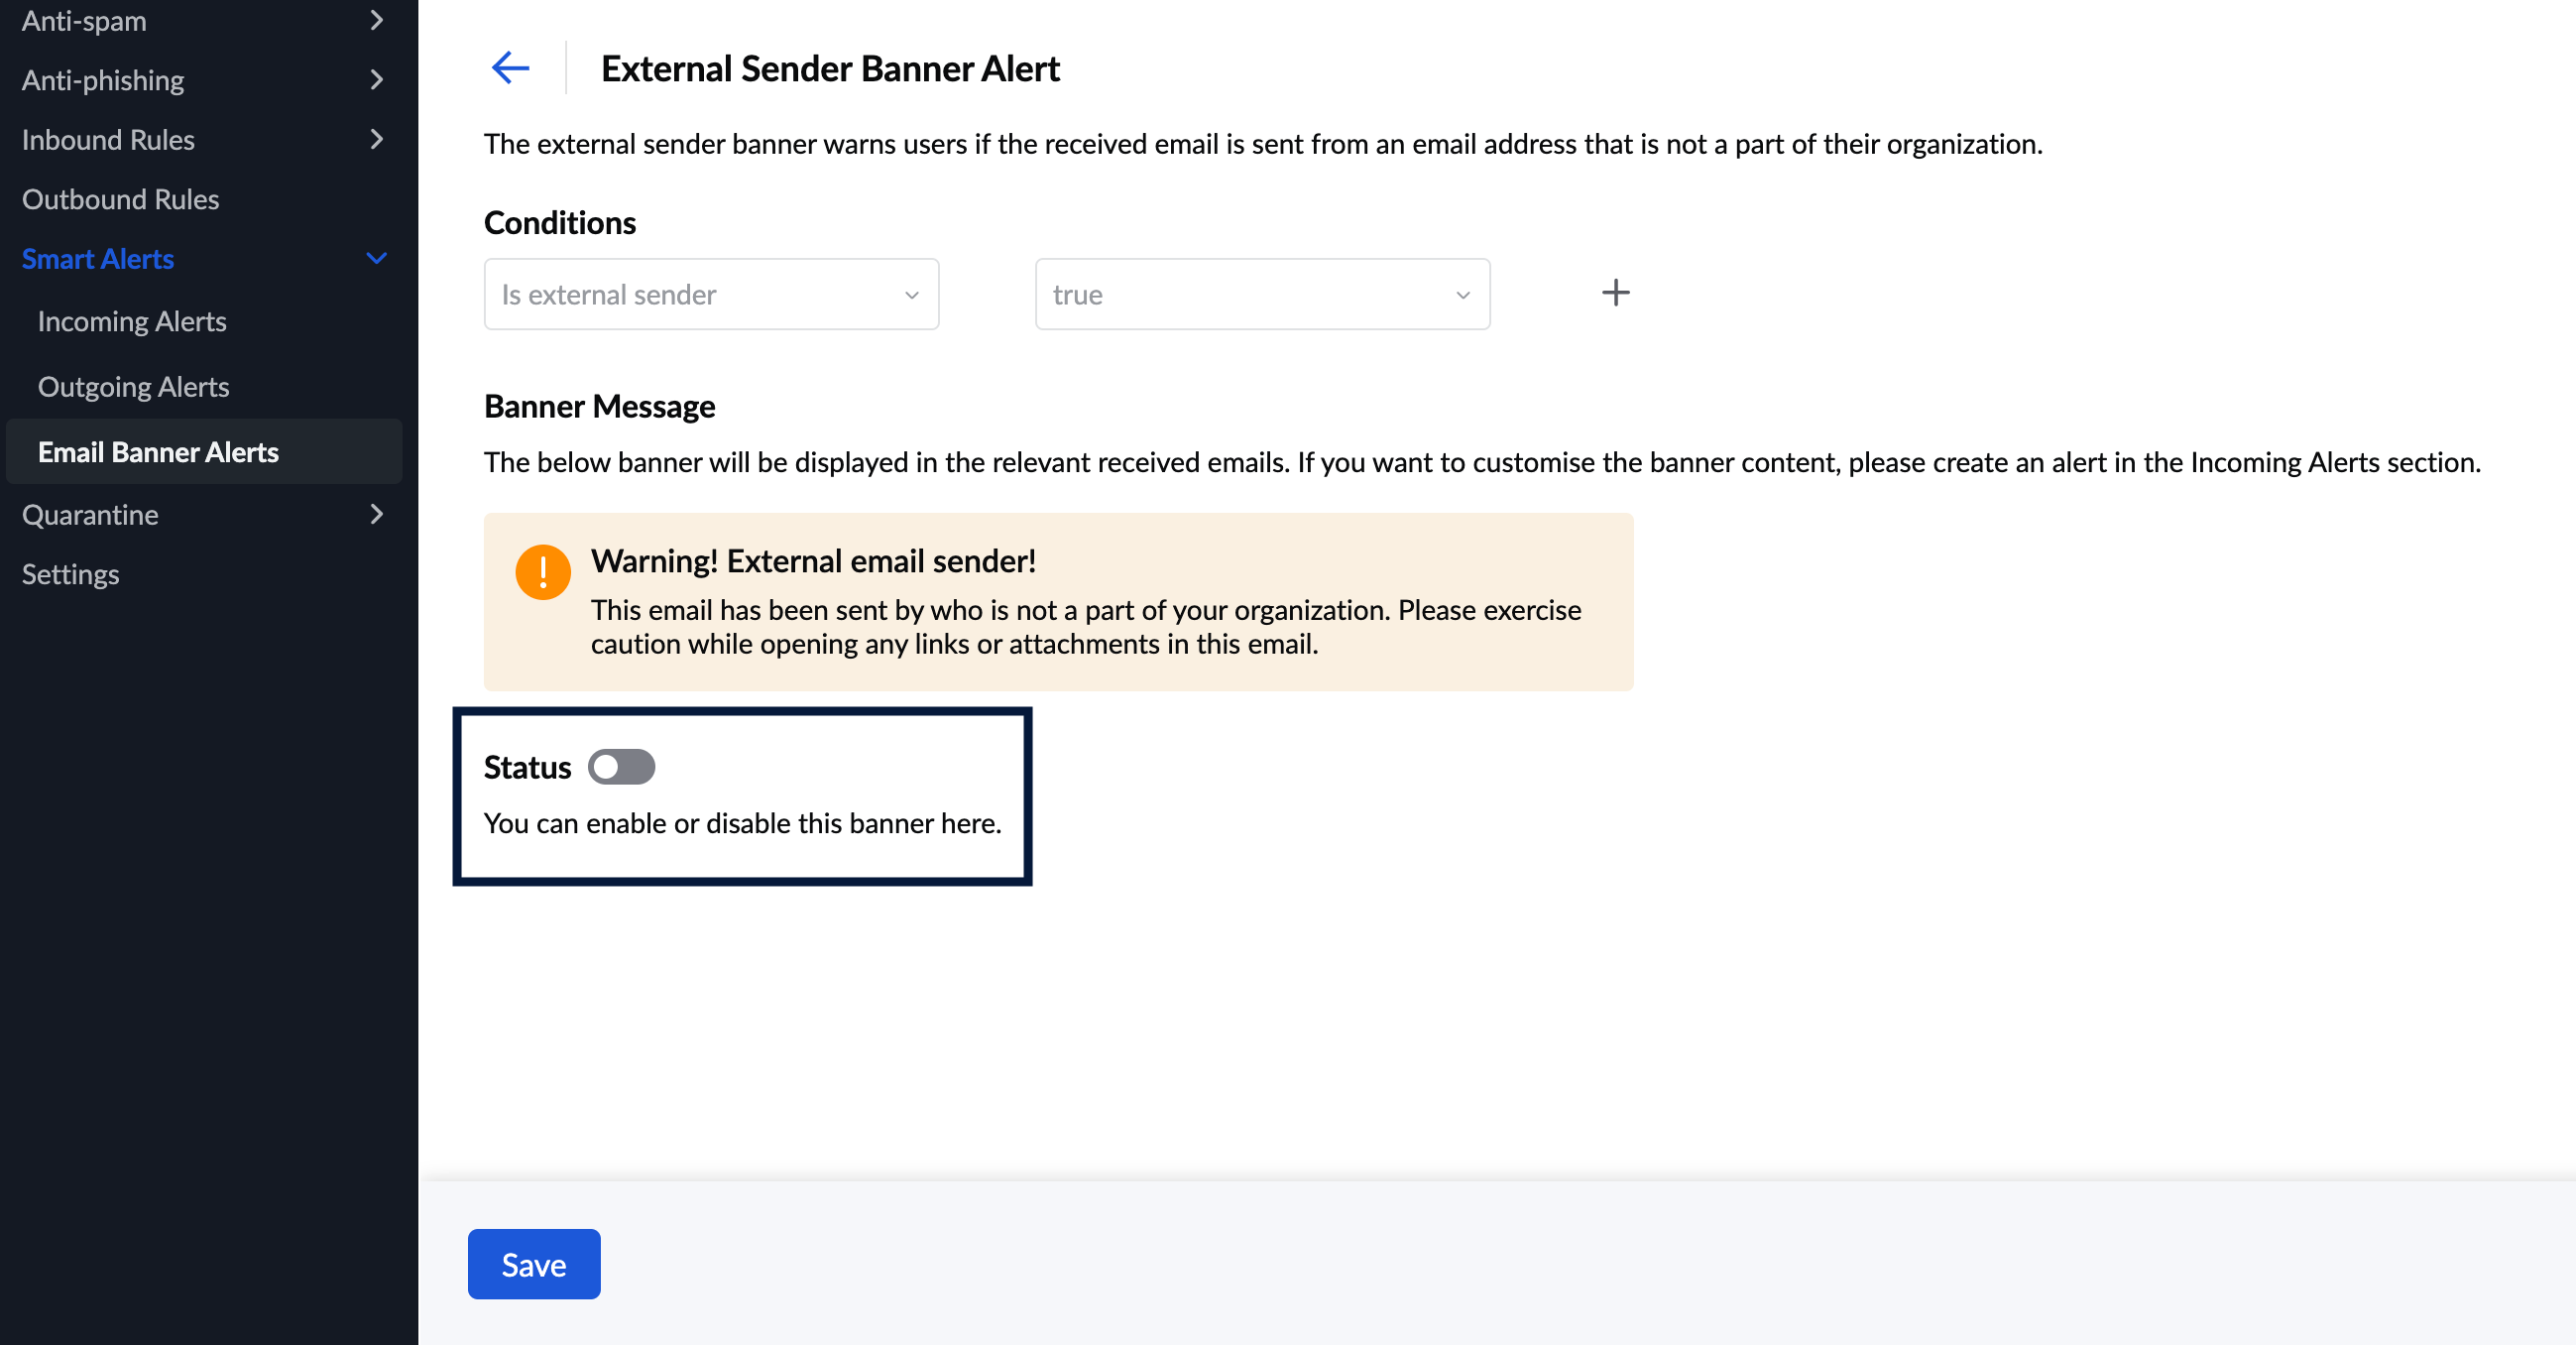The height and width of the screenshot is (1345, 2576).
Task: Click the Quarantine menu label
Action: pos(90,514)
